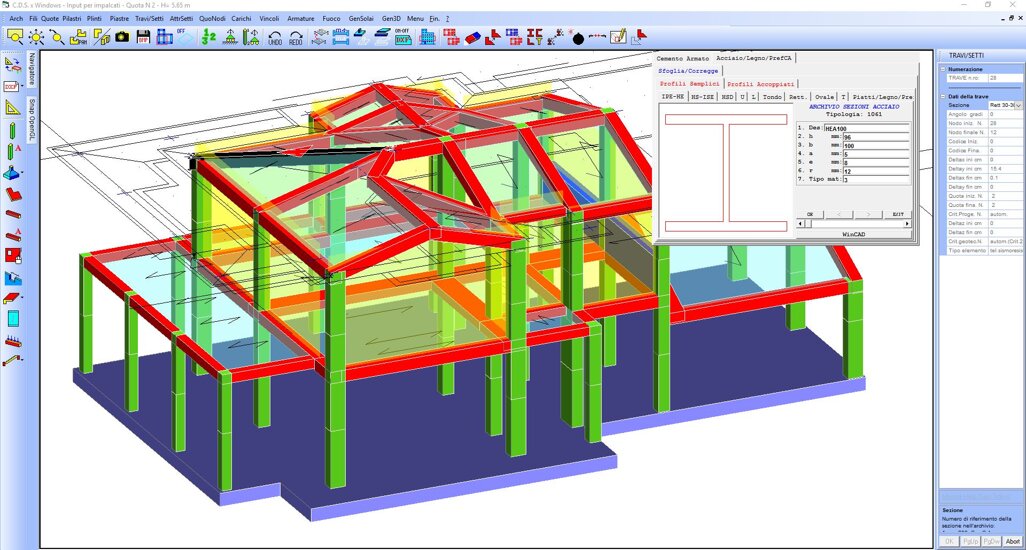1026x550 pixels.
Task: Select the Profili Accoppiati tab
Action: tap(761, 84)
